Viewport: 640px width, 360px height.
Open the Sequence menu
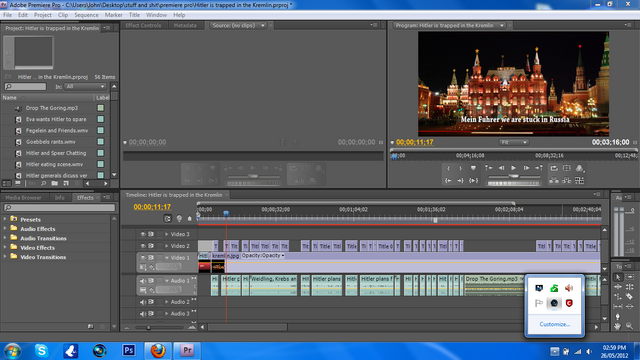(x=86, y=15)
